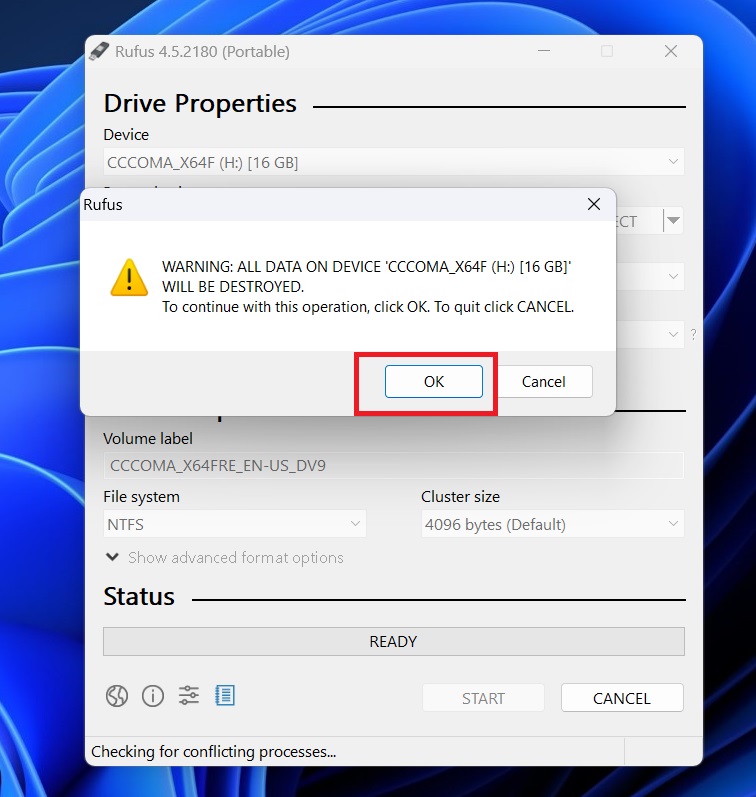Click the START button
Image resolution: width=756 pixels, height=797 pixels.
coord(483,698)
